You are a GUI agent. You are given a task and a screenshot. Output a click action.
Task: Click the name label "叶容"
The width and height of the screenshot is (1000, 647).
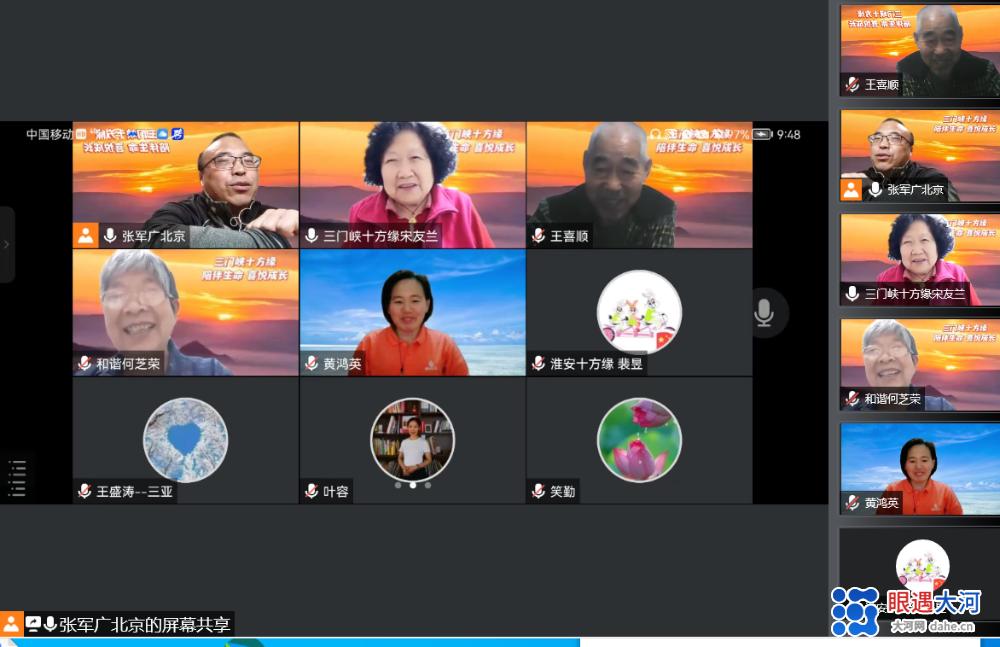335,491
